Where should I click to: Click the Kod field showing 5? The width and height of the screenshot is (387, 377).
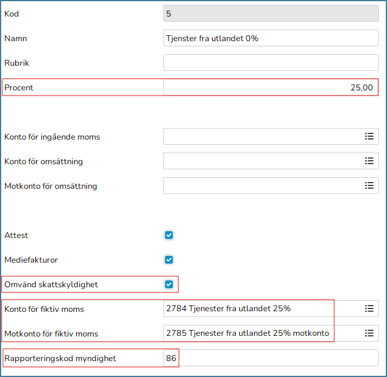click(271, 14)
